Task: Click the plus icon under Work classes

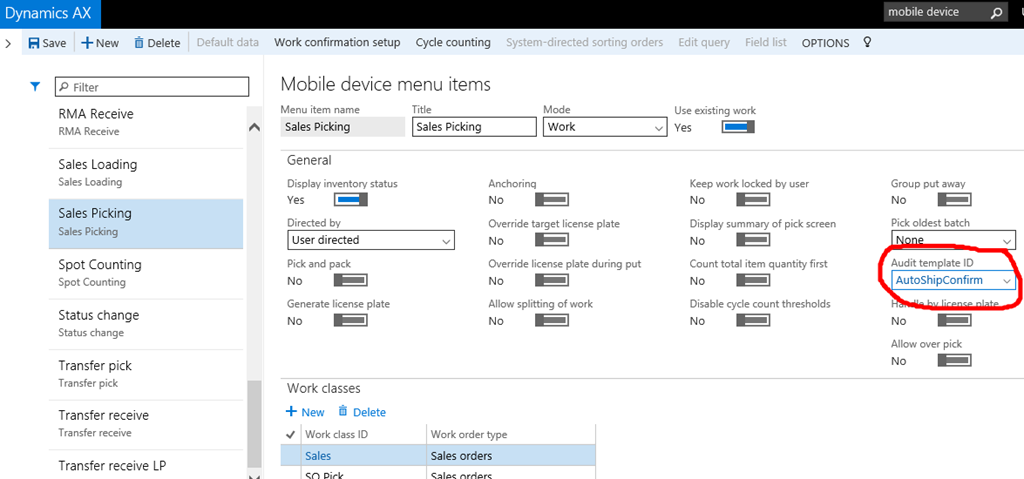Action: (x=292, y=412)
